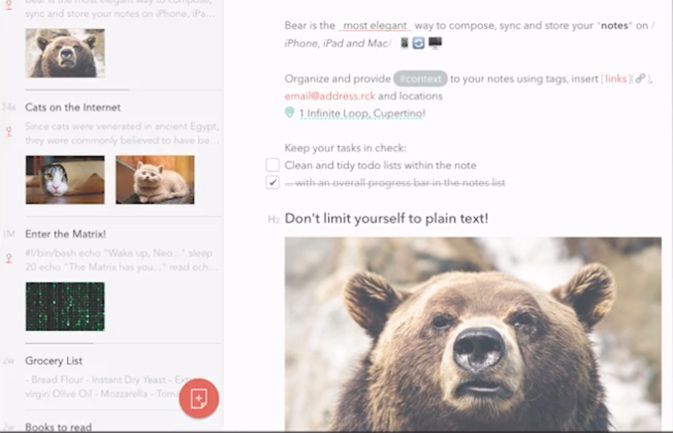Click the cream cat on box thumbnail

click(x=155, y=180)
